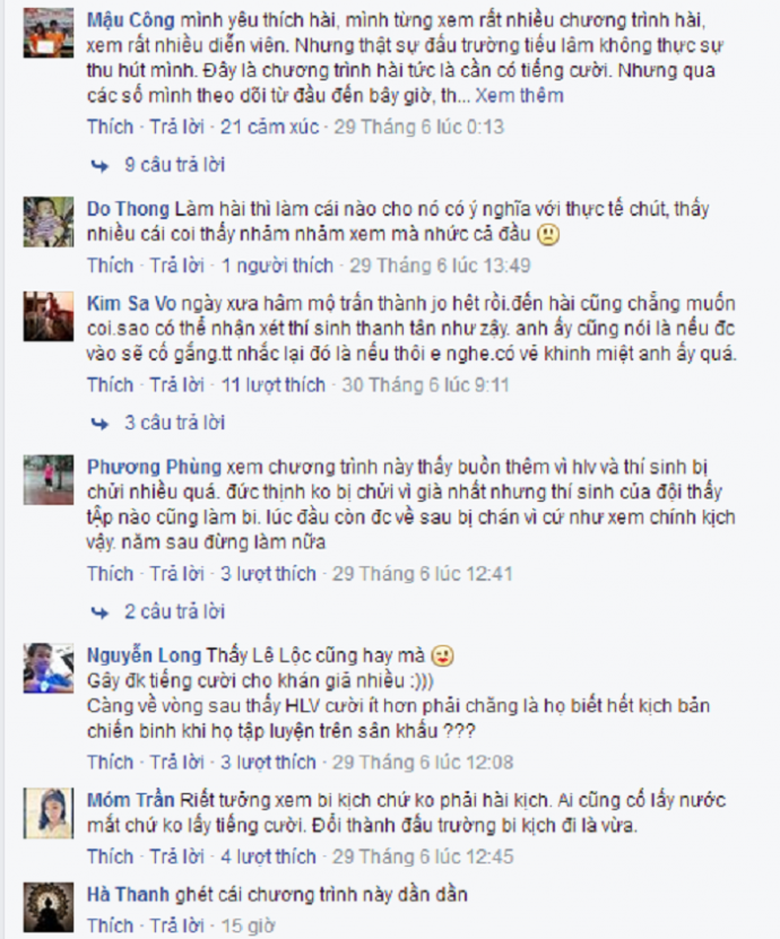
Task: Open the Phương Phùng profile name link
Action: (154, 467)
